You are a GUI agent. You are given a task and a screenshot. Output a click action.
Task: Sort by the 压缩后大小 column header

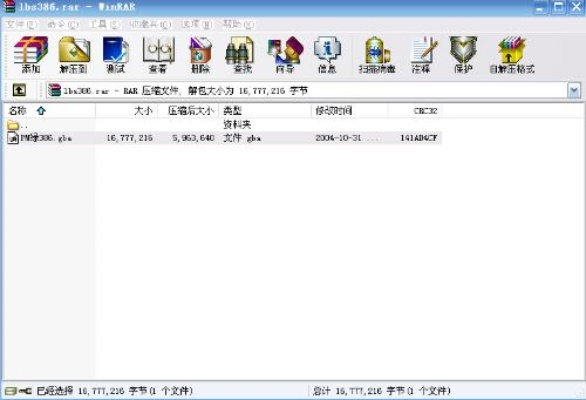point(189,111)
